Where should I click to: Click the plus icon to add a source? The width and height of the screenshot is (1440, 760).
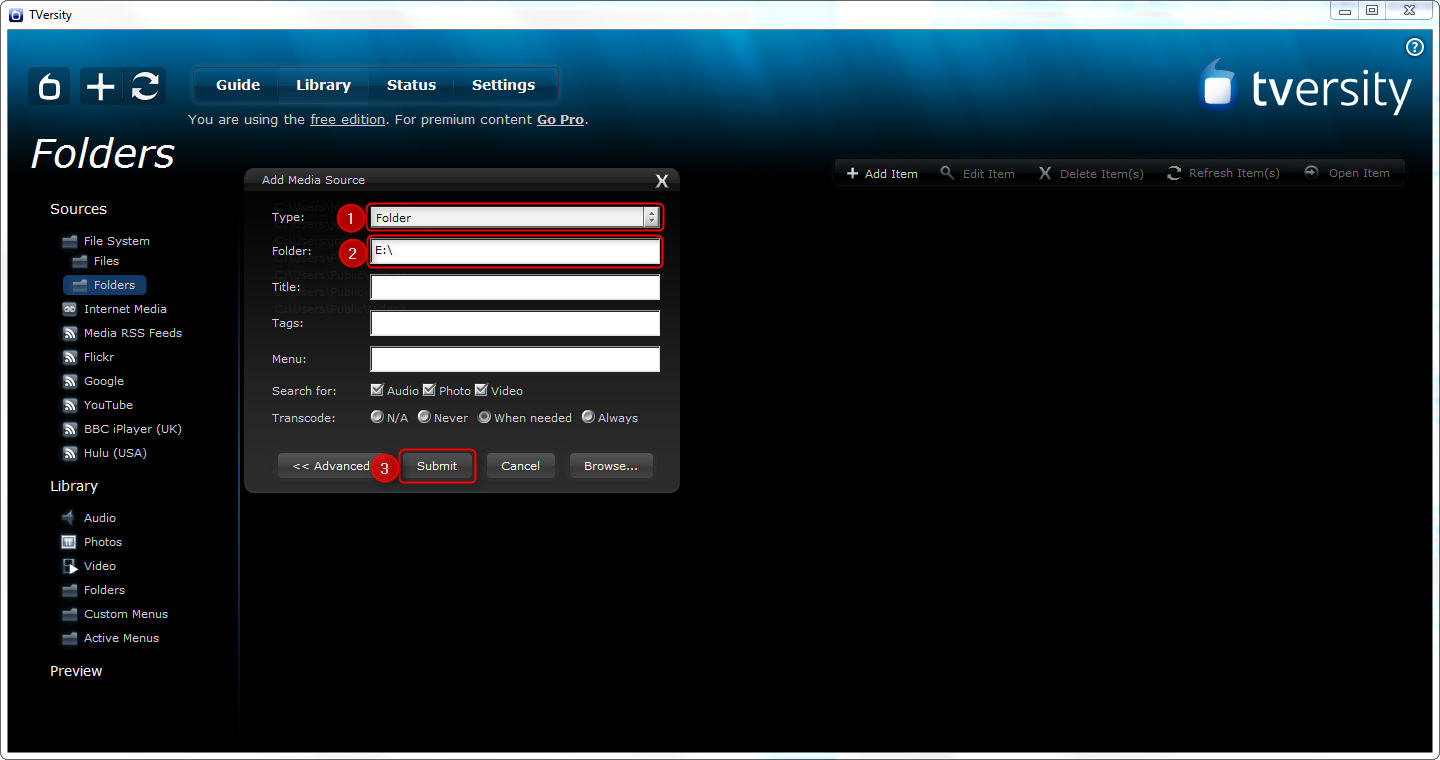point(98,86)
